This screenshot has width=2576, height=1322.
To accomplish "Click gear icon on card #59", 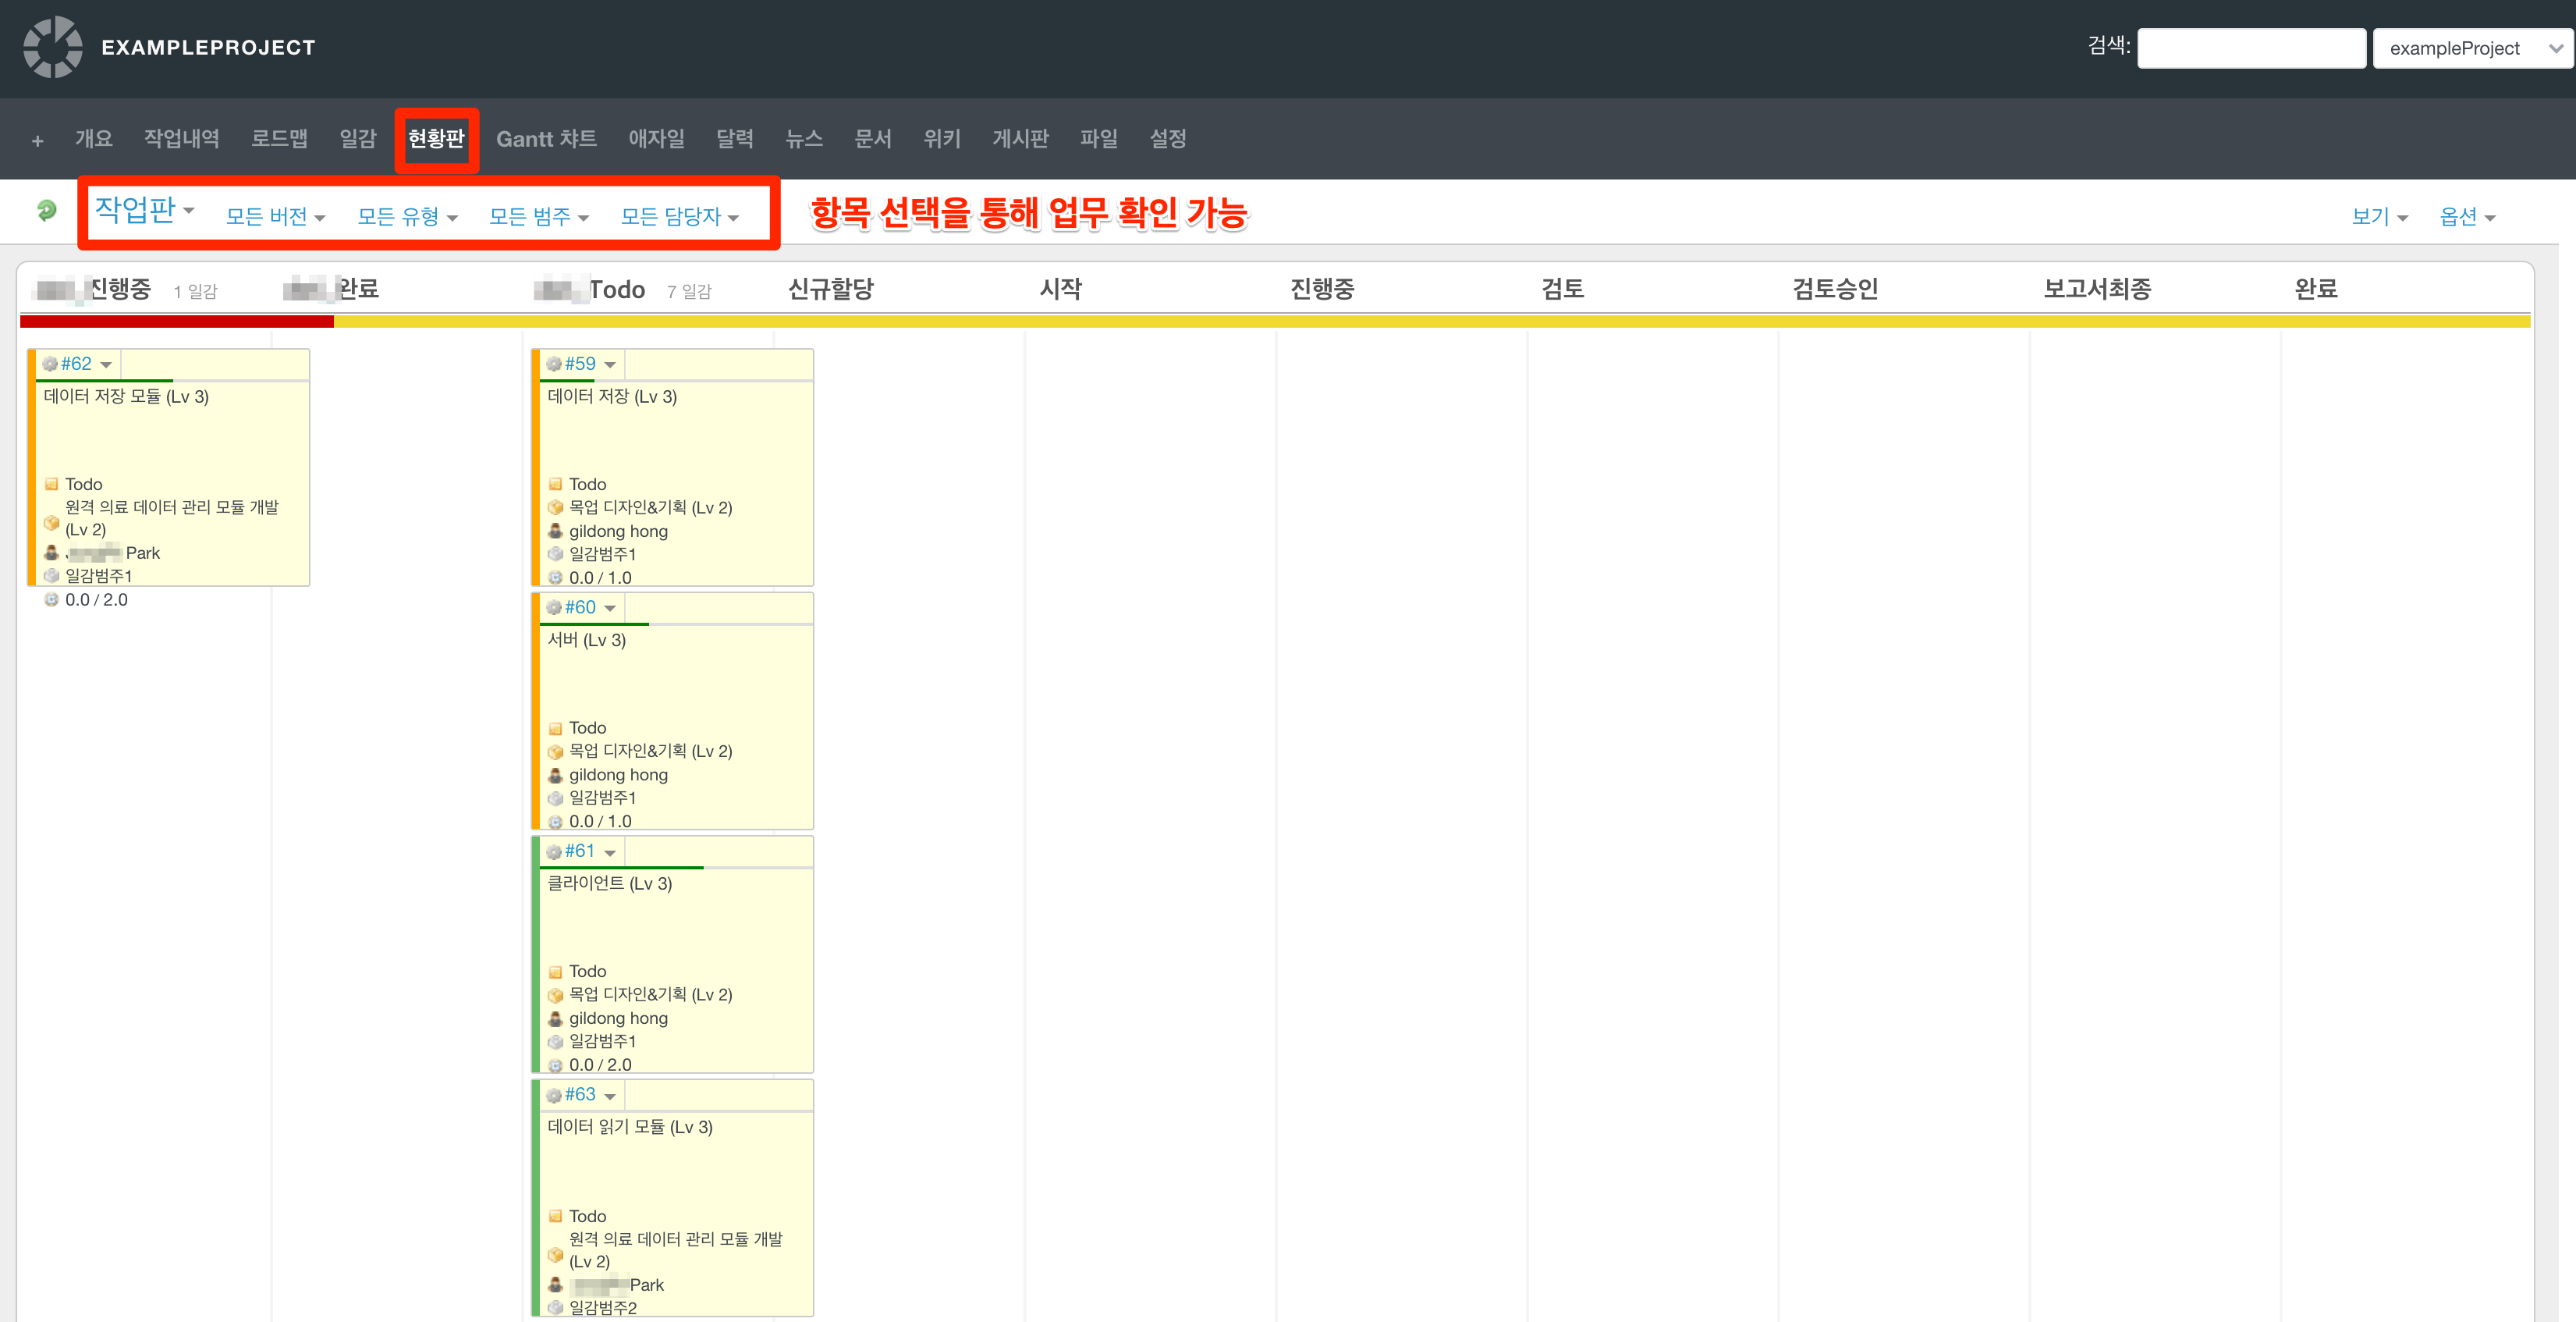I will pyautogui.click(x=554, y=364).
